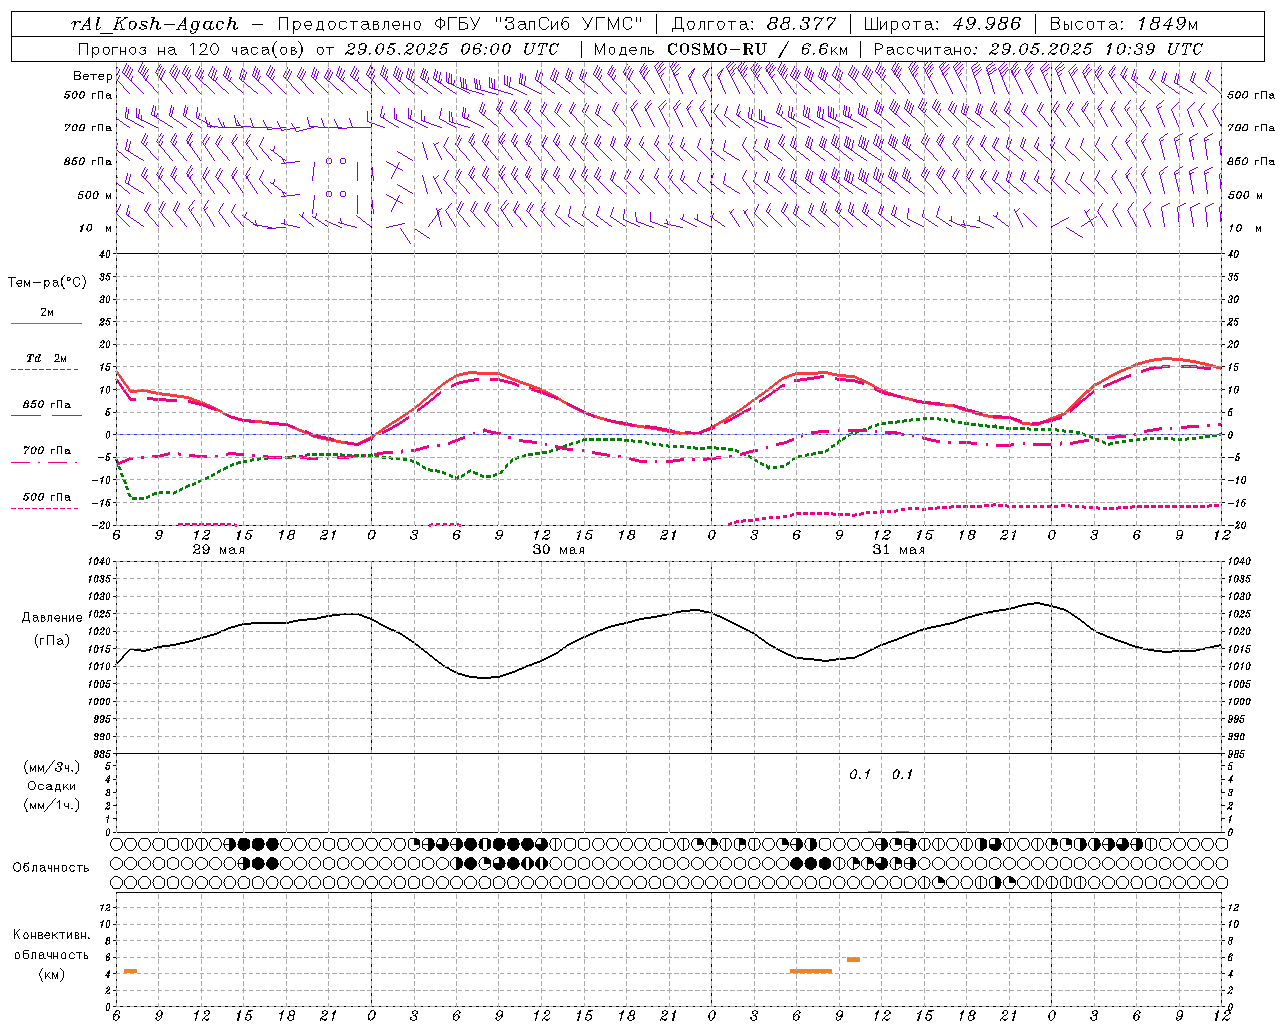Click the 'Предоставлено ФГБУ "ЗапСиб УГМС"' provider text
Viewport: 1280px width, 1024px height.
point(459,24)
